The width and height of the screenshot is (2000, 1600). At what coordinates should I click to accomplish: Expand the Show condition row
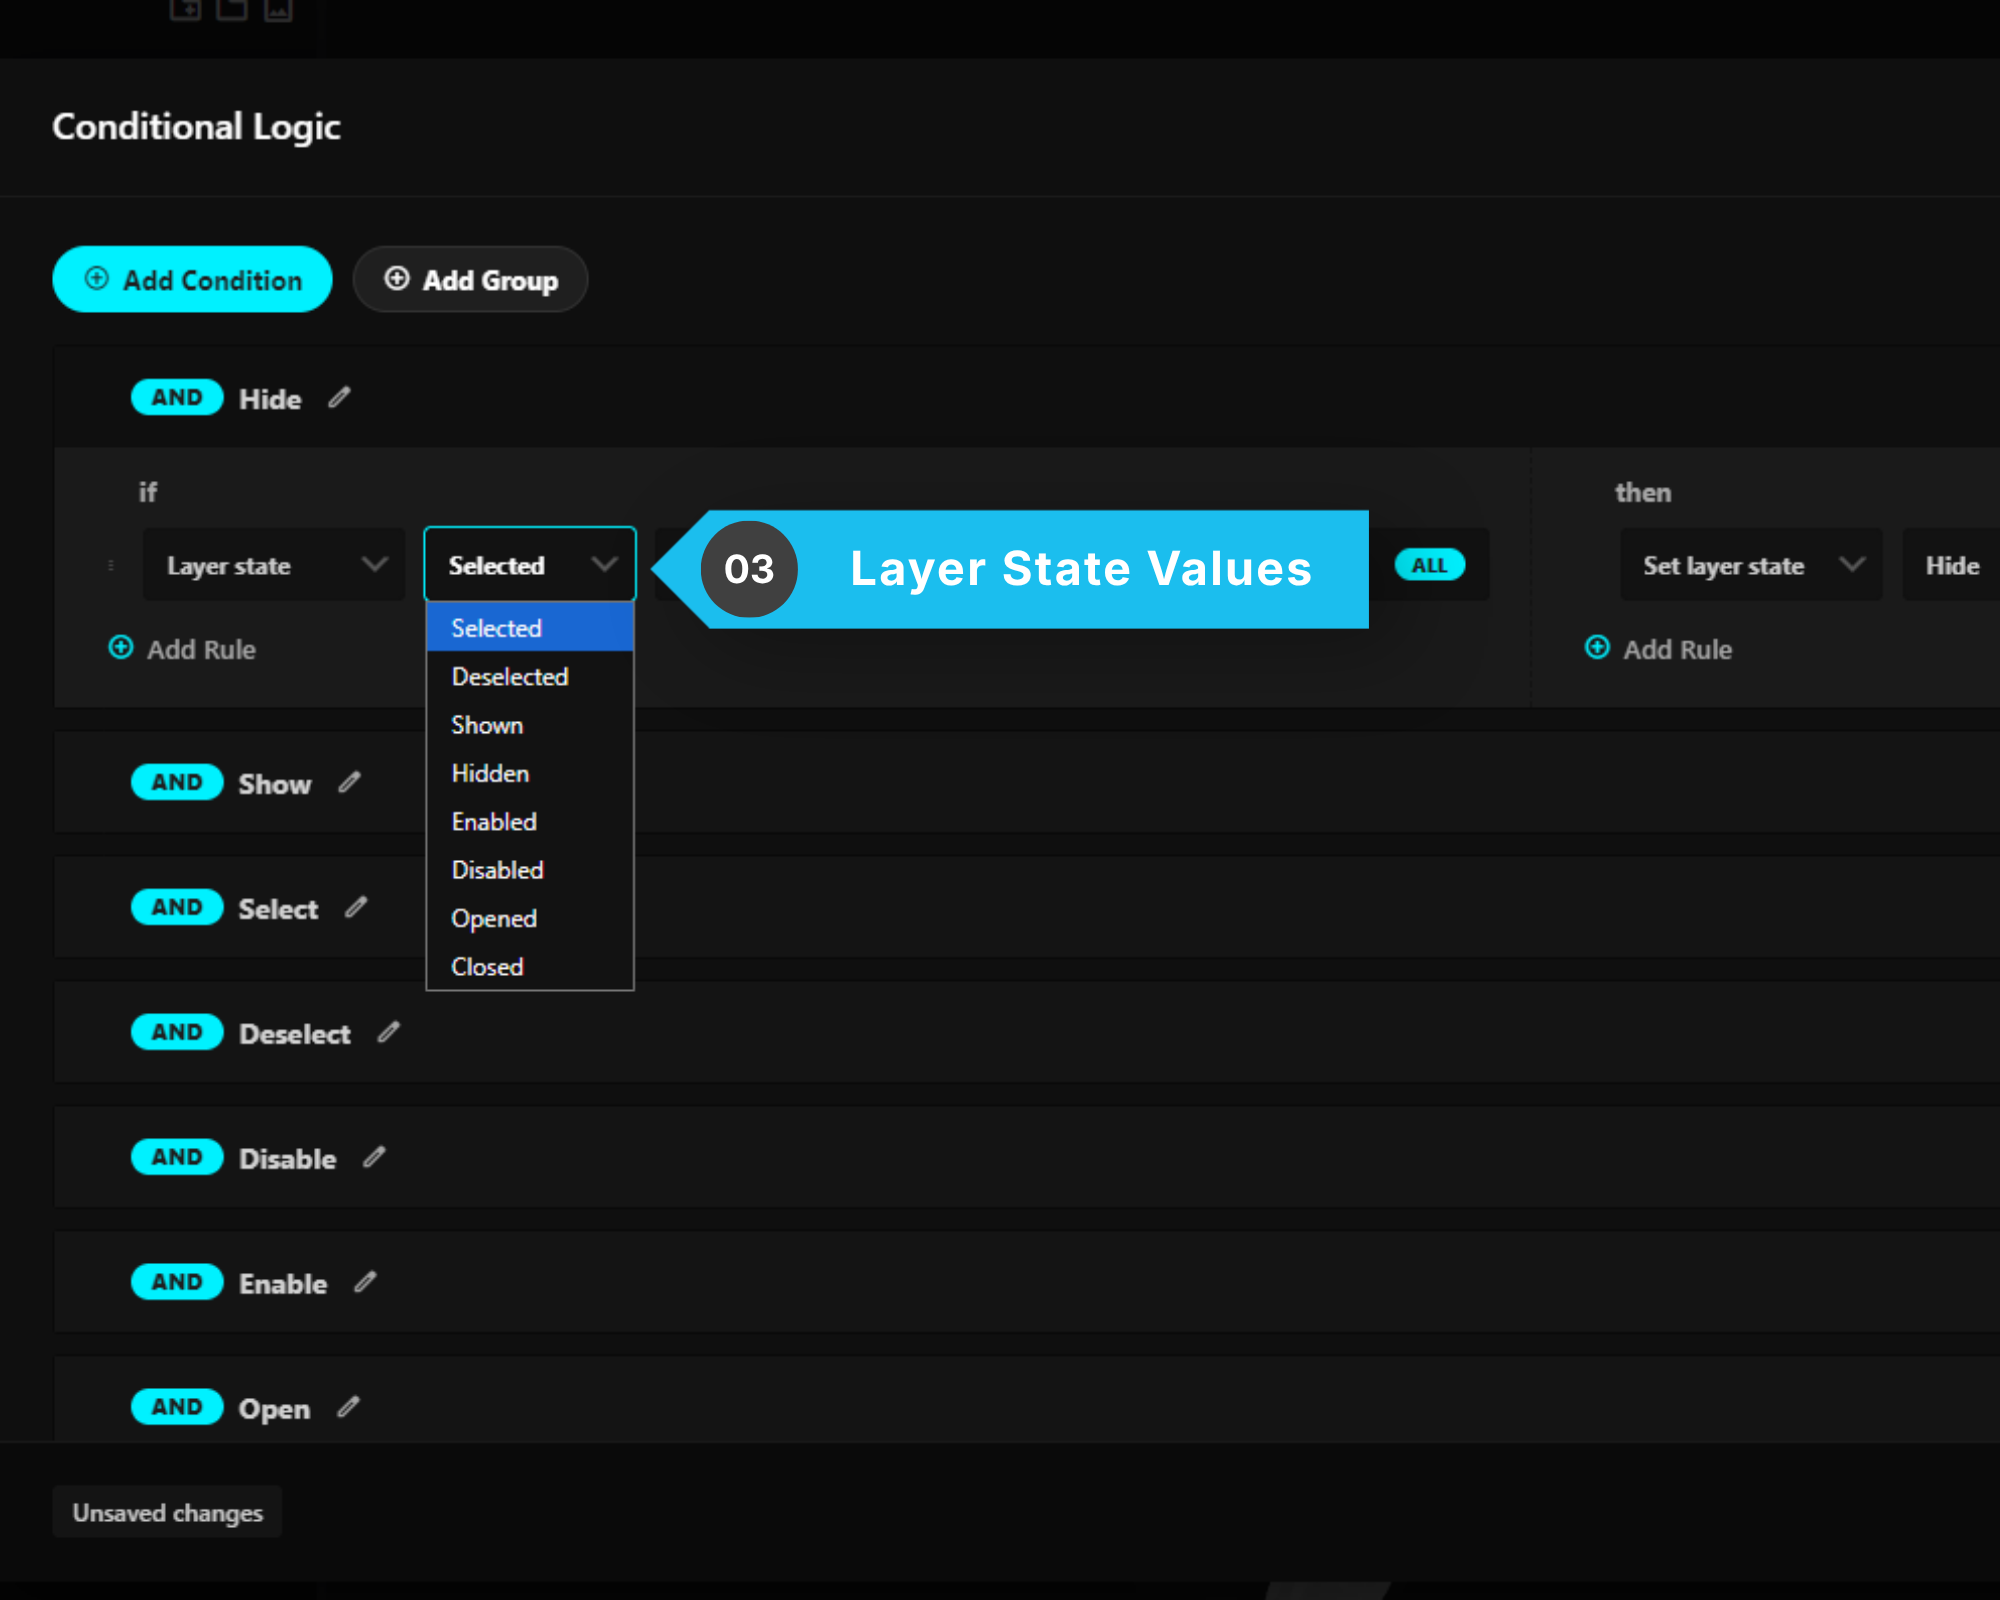[1026, 782]
